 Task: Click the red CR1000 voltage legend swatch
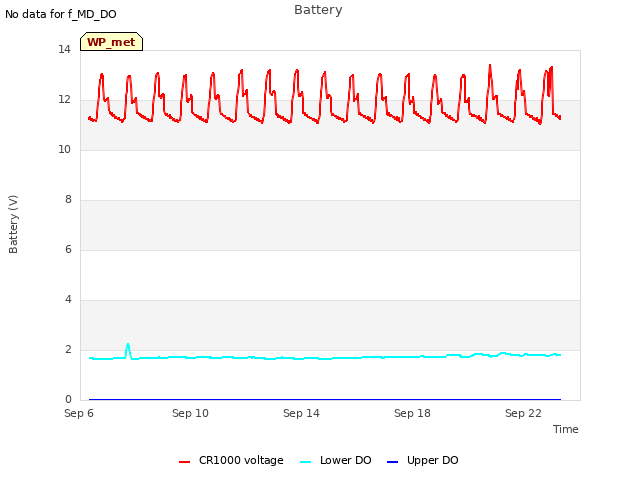(184, 462)
